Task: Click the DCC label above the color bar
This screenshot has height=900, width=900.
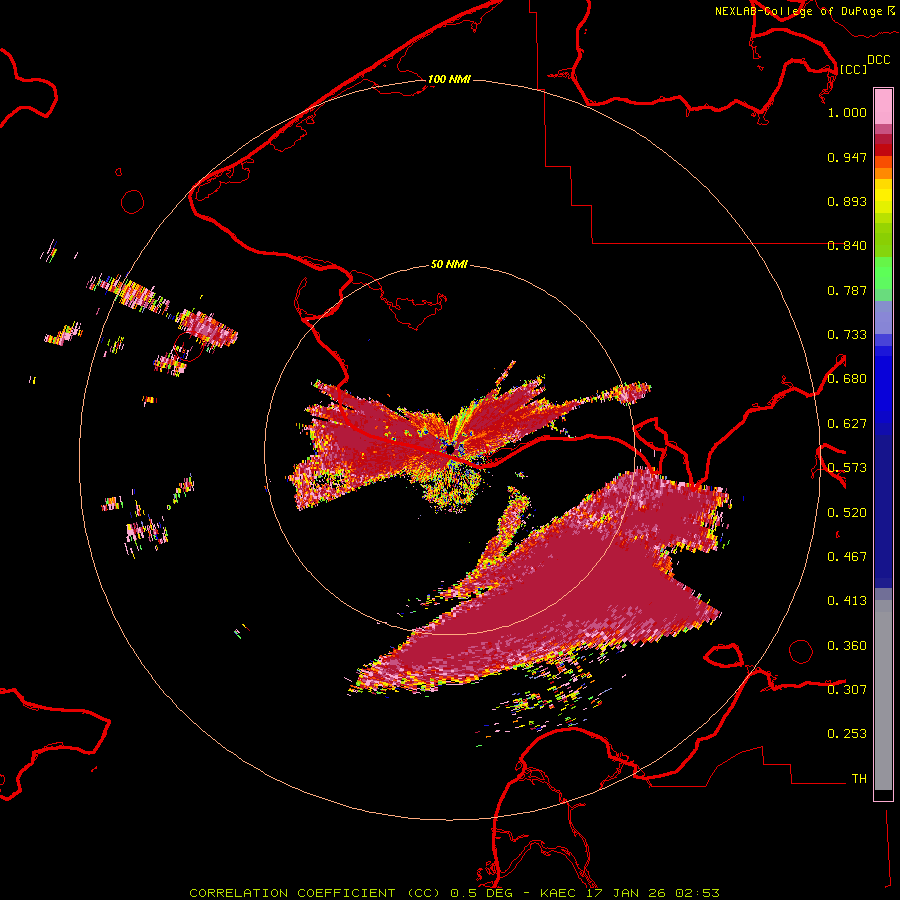Action: click(x=879, y=60)
